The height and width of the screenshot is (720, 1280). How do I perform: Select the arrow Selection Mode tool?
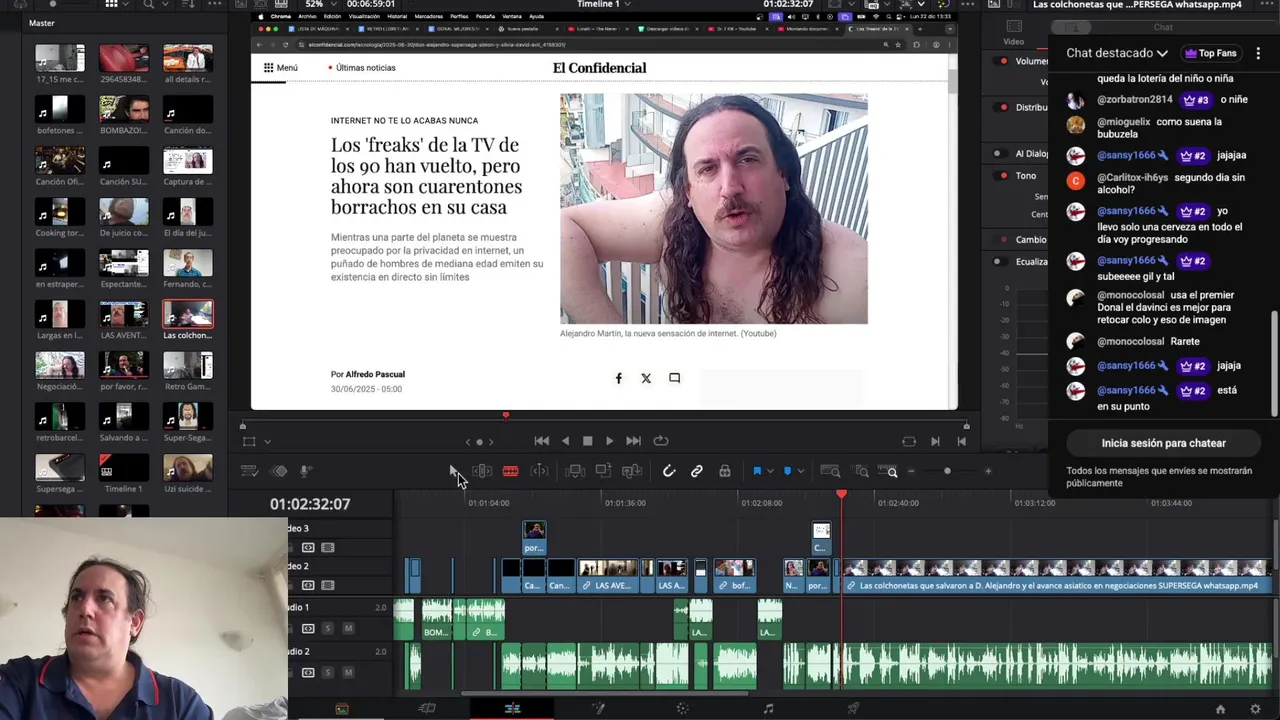pyautogui.click(x=453, y=471)
